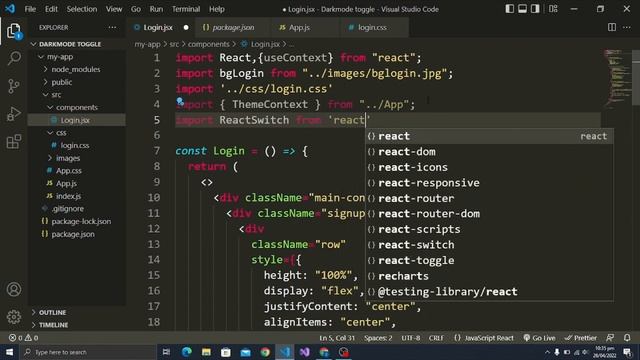Open editor more actions ellipsis
This screenshot has height=360, width=640.
click(627, 27)
